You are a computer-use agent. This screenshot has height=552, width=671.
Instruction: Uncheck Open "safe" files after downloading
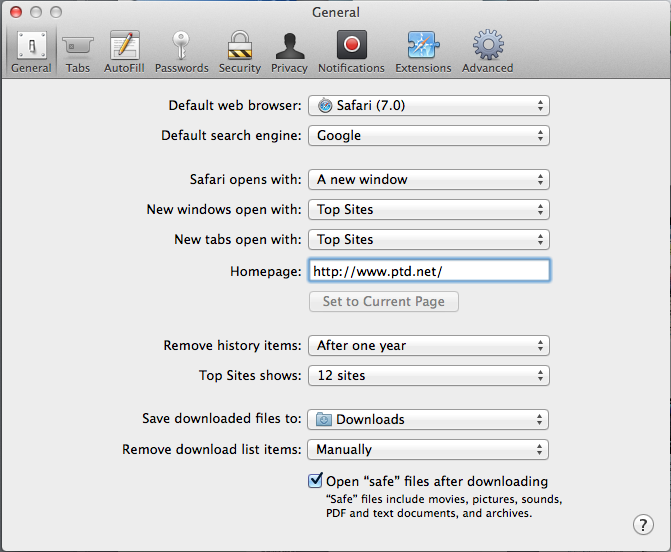[315, 480]
